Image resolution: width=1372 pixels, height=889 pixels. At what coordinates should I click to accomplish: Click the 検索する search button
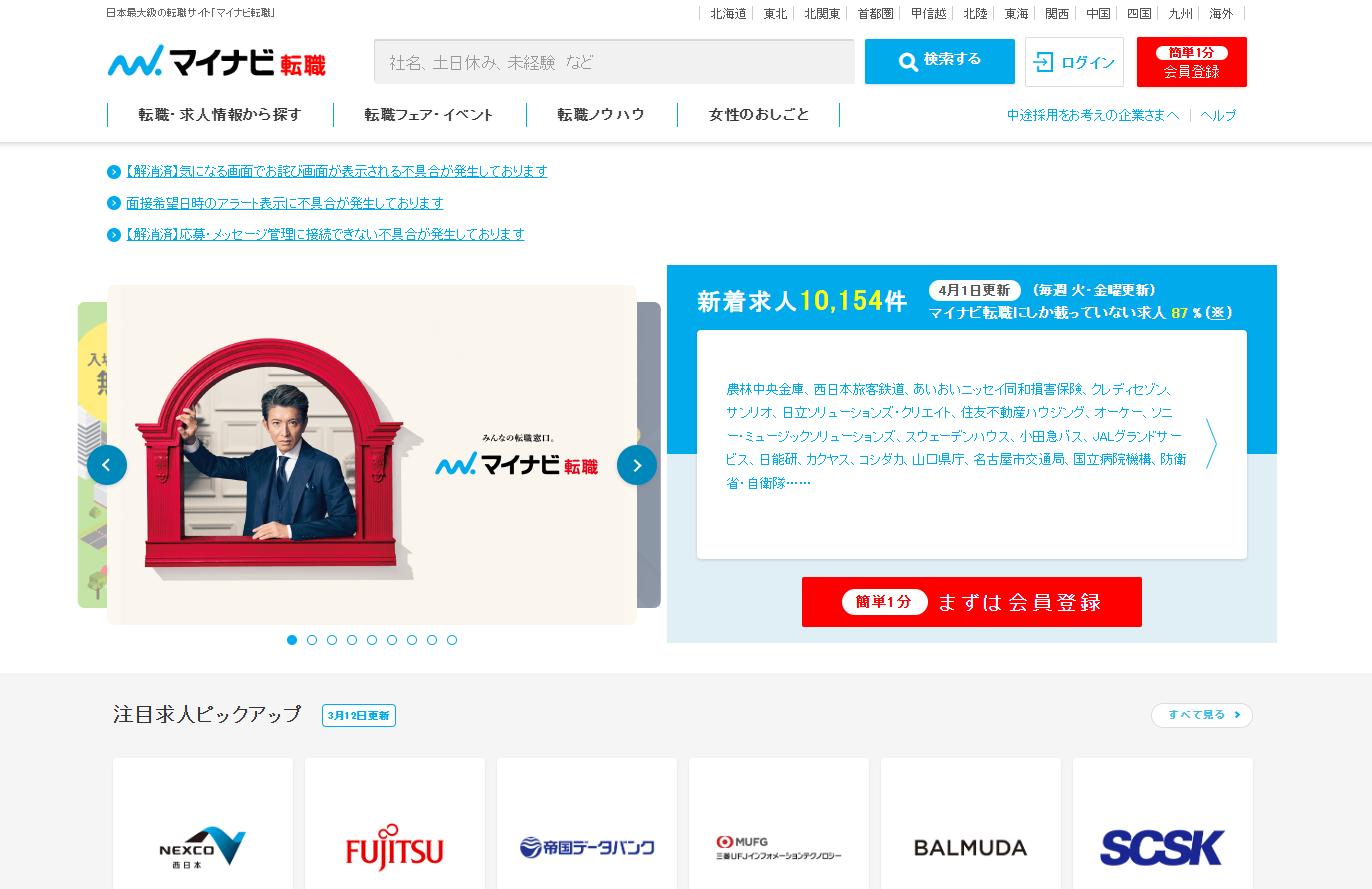click(940, 62)
